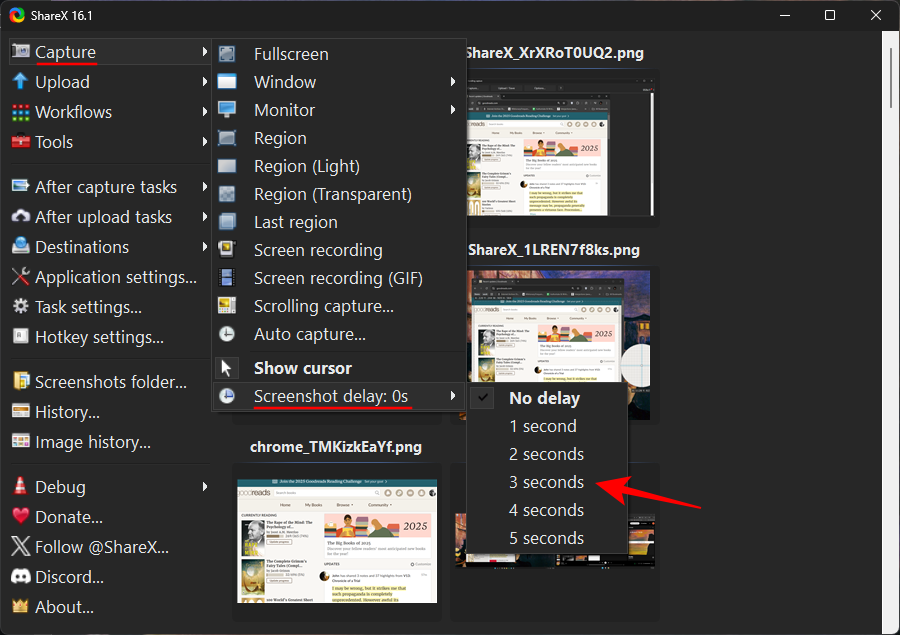900x635 pixels.
Task: Click the Discord logo icon
Action: (20, 577)
